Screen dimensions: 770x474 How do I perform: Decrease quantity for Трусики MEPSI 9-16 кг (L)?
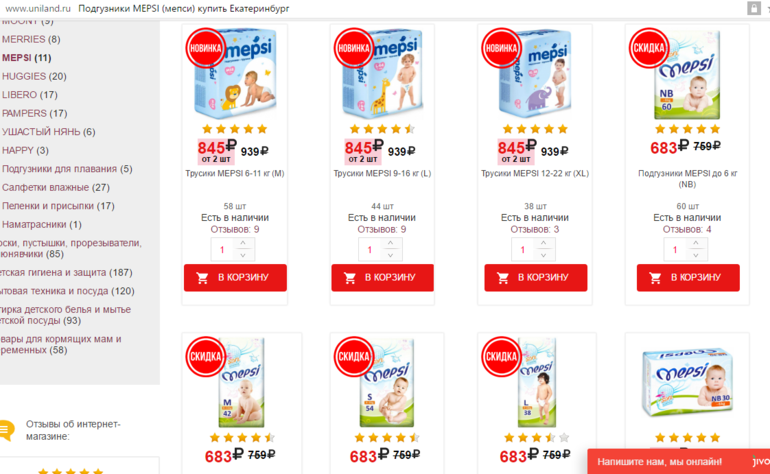(x=390, y=255)
